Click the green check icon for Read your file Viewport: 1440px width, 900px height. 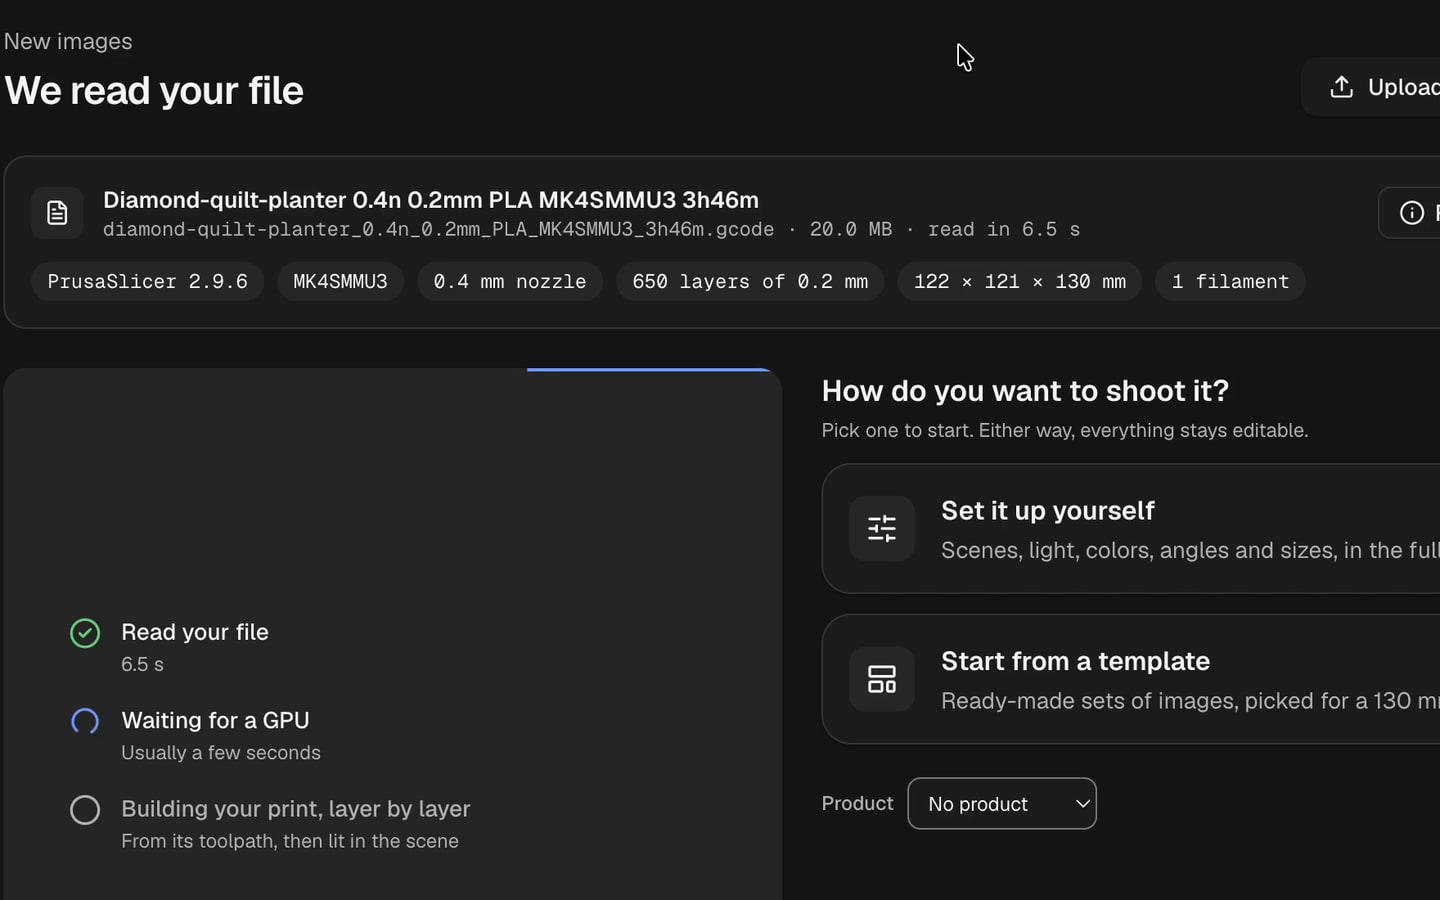tap(85, 633)
